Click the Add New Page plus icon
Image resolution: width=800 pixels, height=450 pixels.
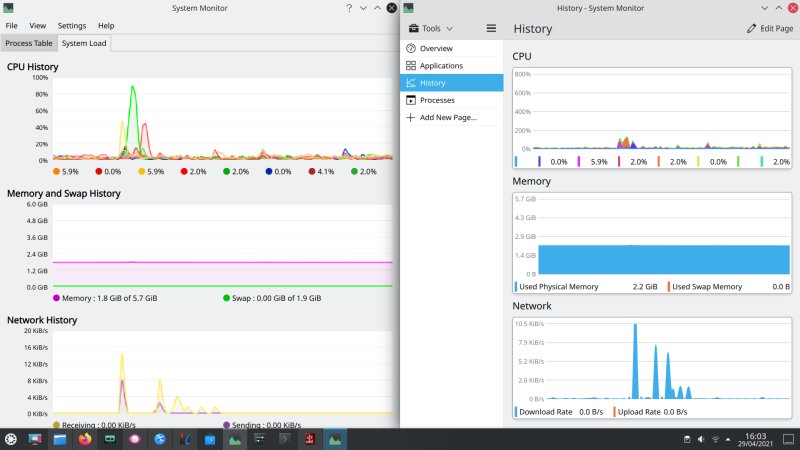[x=411, y=117]
